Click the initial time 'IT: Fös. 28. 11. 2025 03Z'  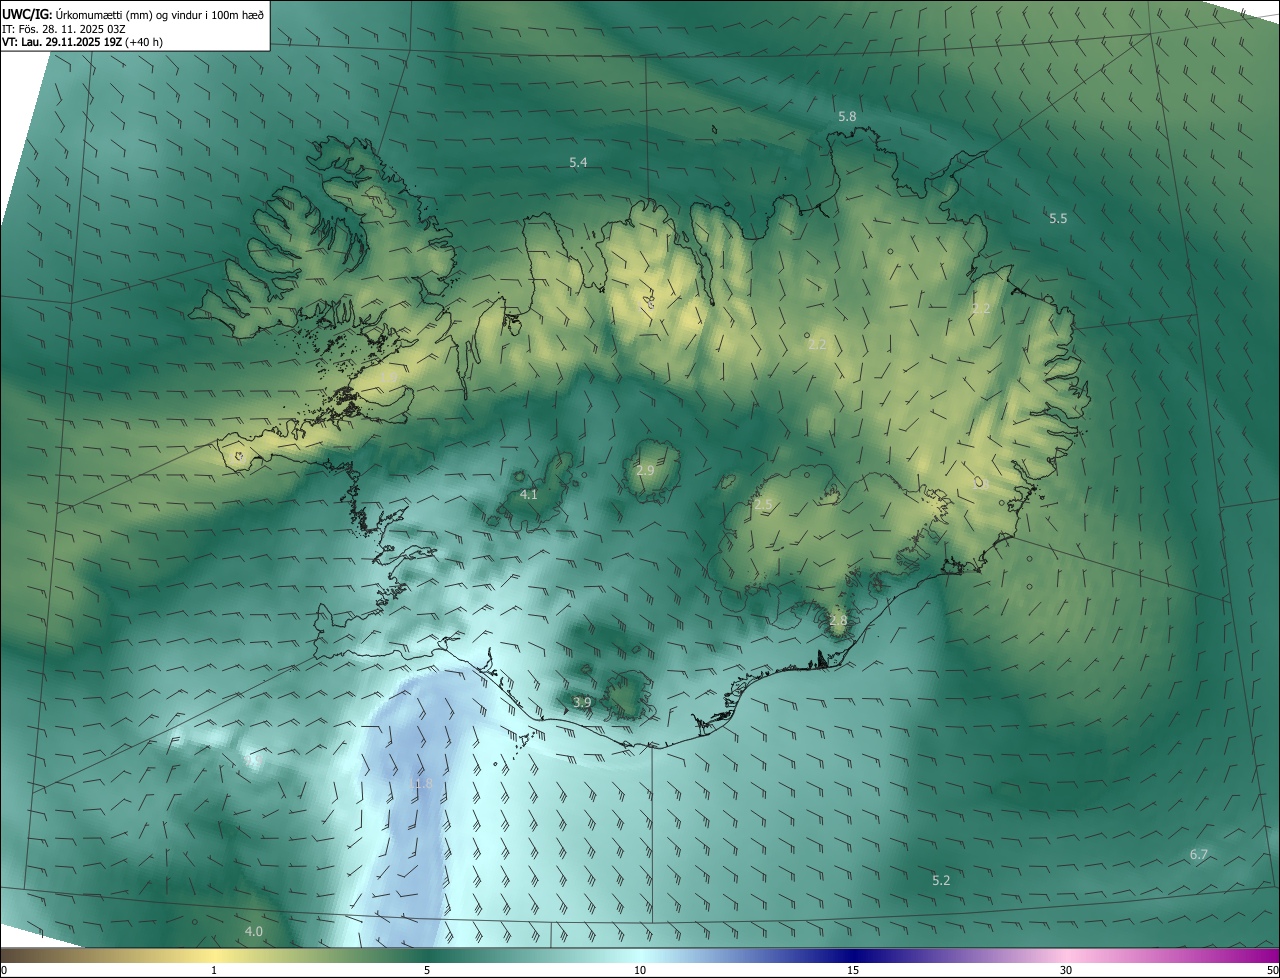pyautogui.click(x=63, y=28)
